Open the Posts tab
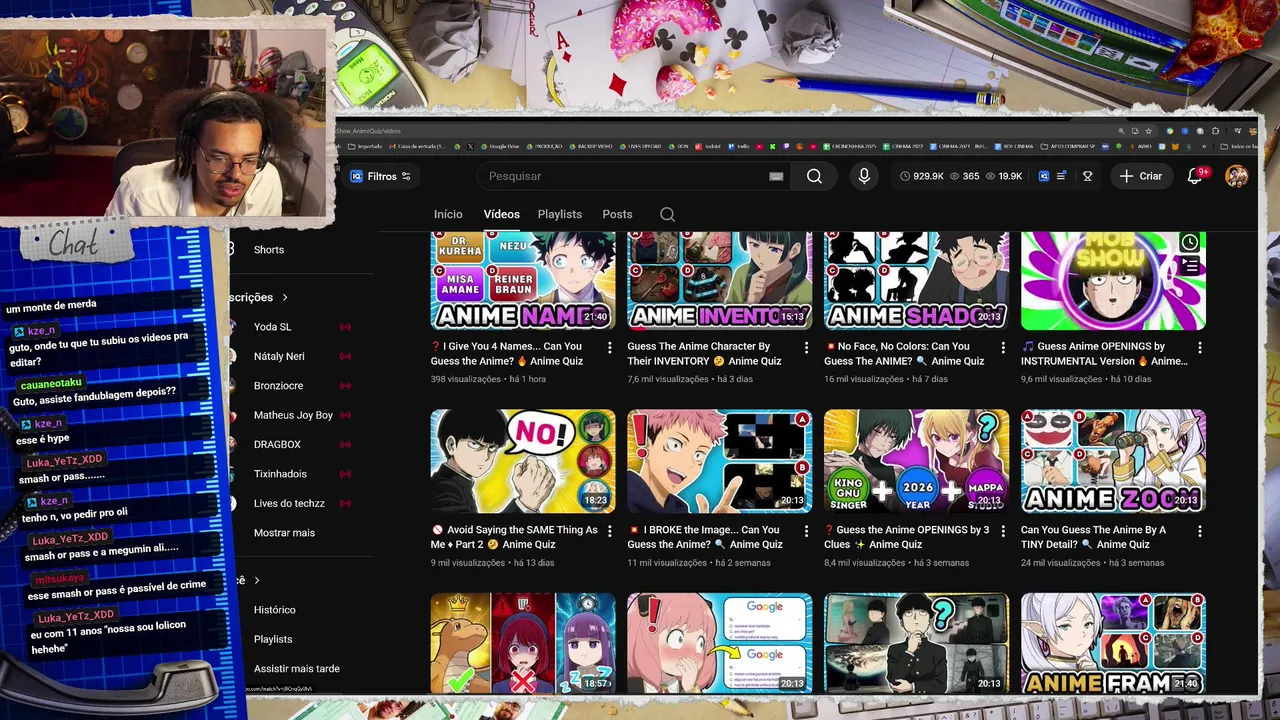The height and width of the screenshot is (720, 1280). coord(617,214)
